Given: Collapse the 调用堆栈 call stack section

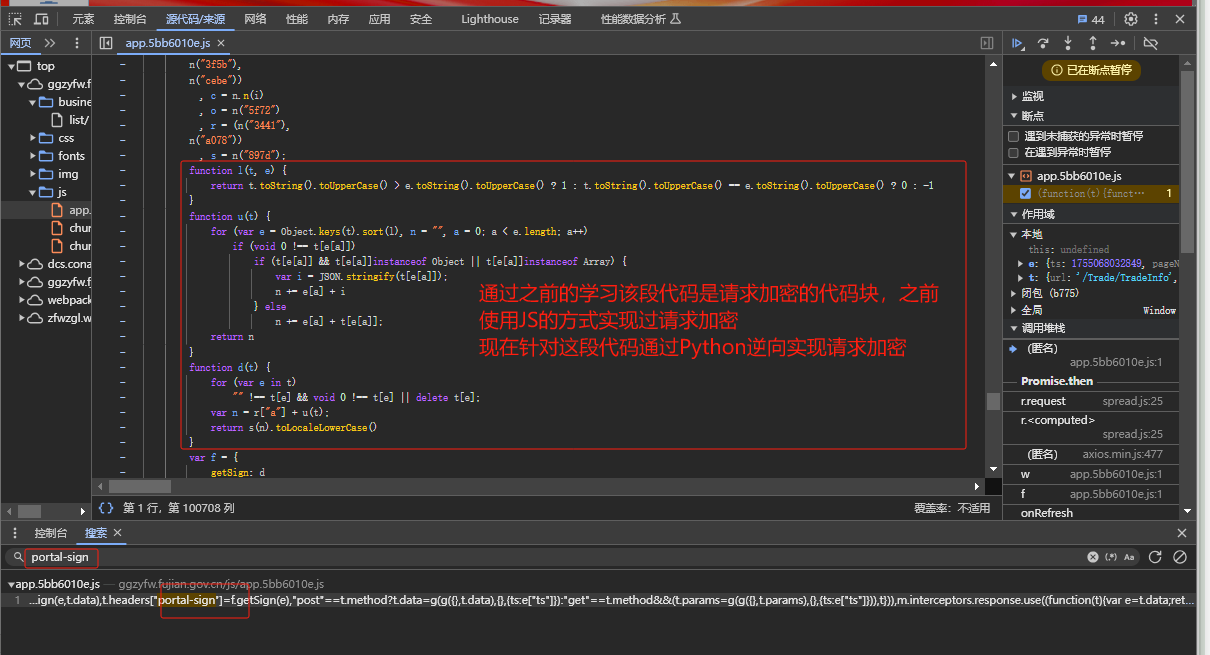Looking at the screenshot, I should (1014, 328).
